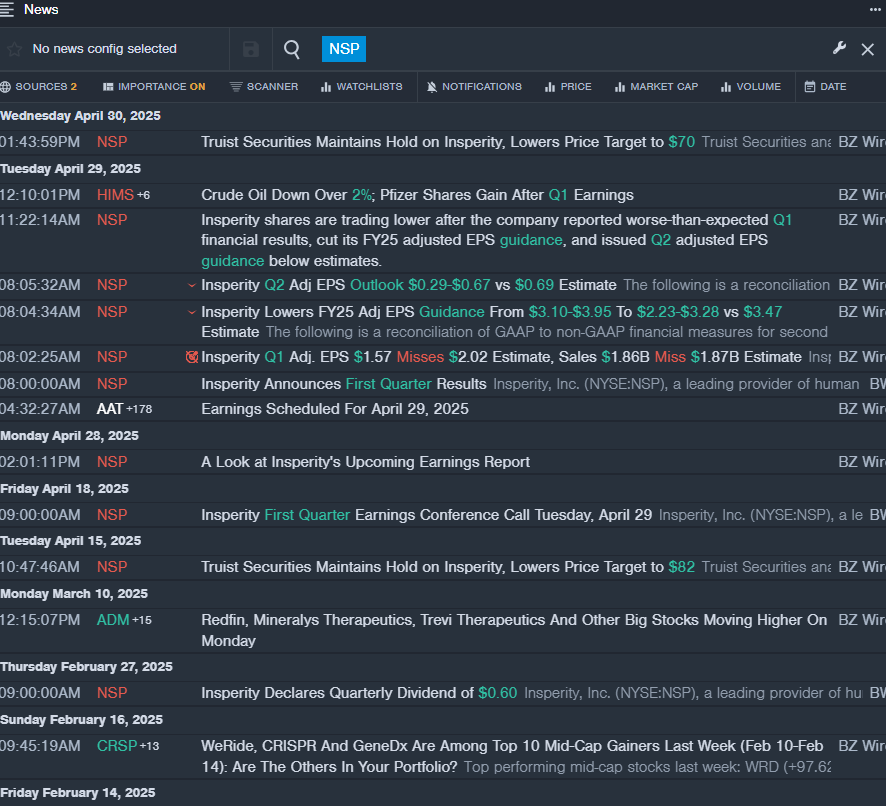
Task: Open the Watchlists filter
Action: click(x=362, y=86)
